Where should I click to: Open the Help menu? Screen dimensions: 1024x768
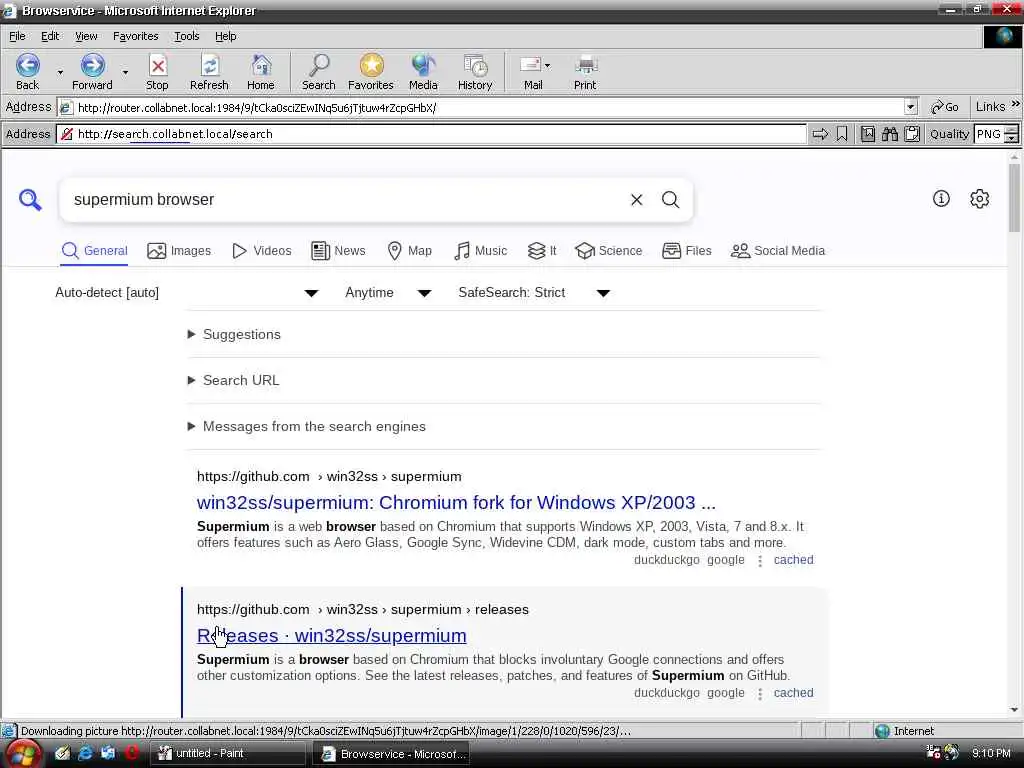[x=225, y=37]
